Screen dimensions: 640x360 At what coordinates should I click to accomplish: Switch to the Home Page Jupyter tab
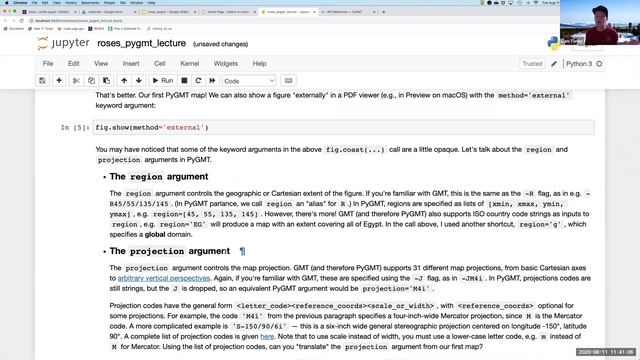(229, 12)
